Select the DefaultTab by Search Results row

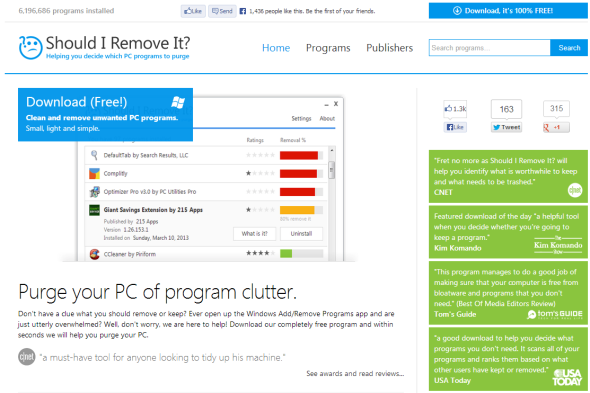[206, 155]
